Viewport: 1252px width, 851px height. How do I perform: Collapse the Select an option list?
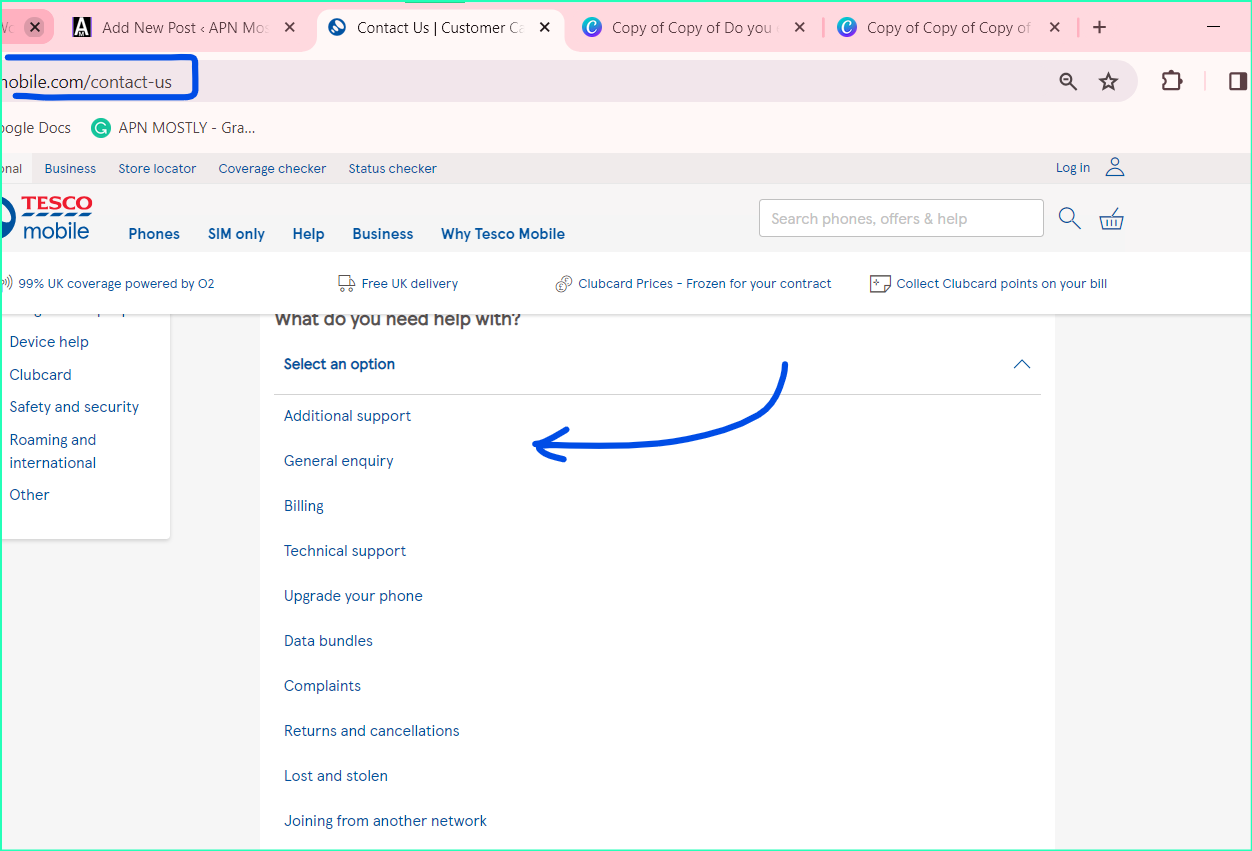pos(1021,364)
